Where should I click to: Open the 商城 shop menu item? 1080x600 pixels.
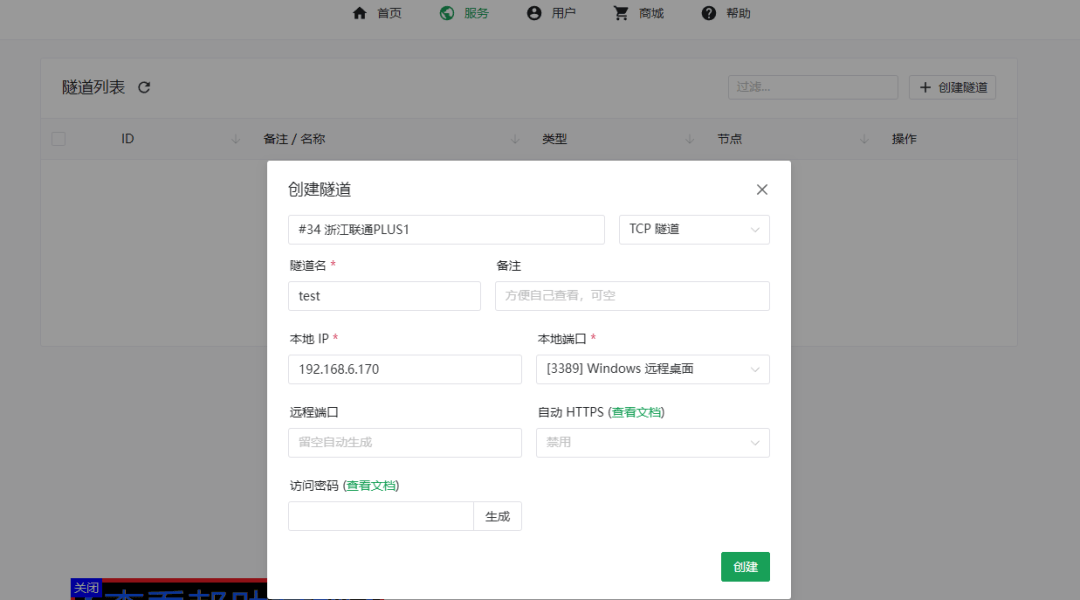pyautogui.click(x=638, y=13)
